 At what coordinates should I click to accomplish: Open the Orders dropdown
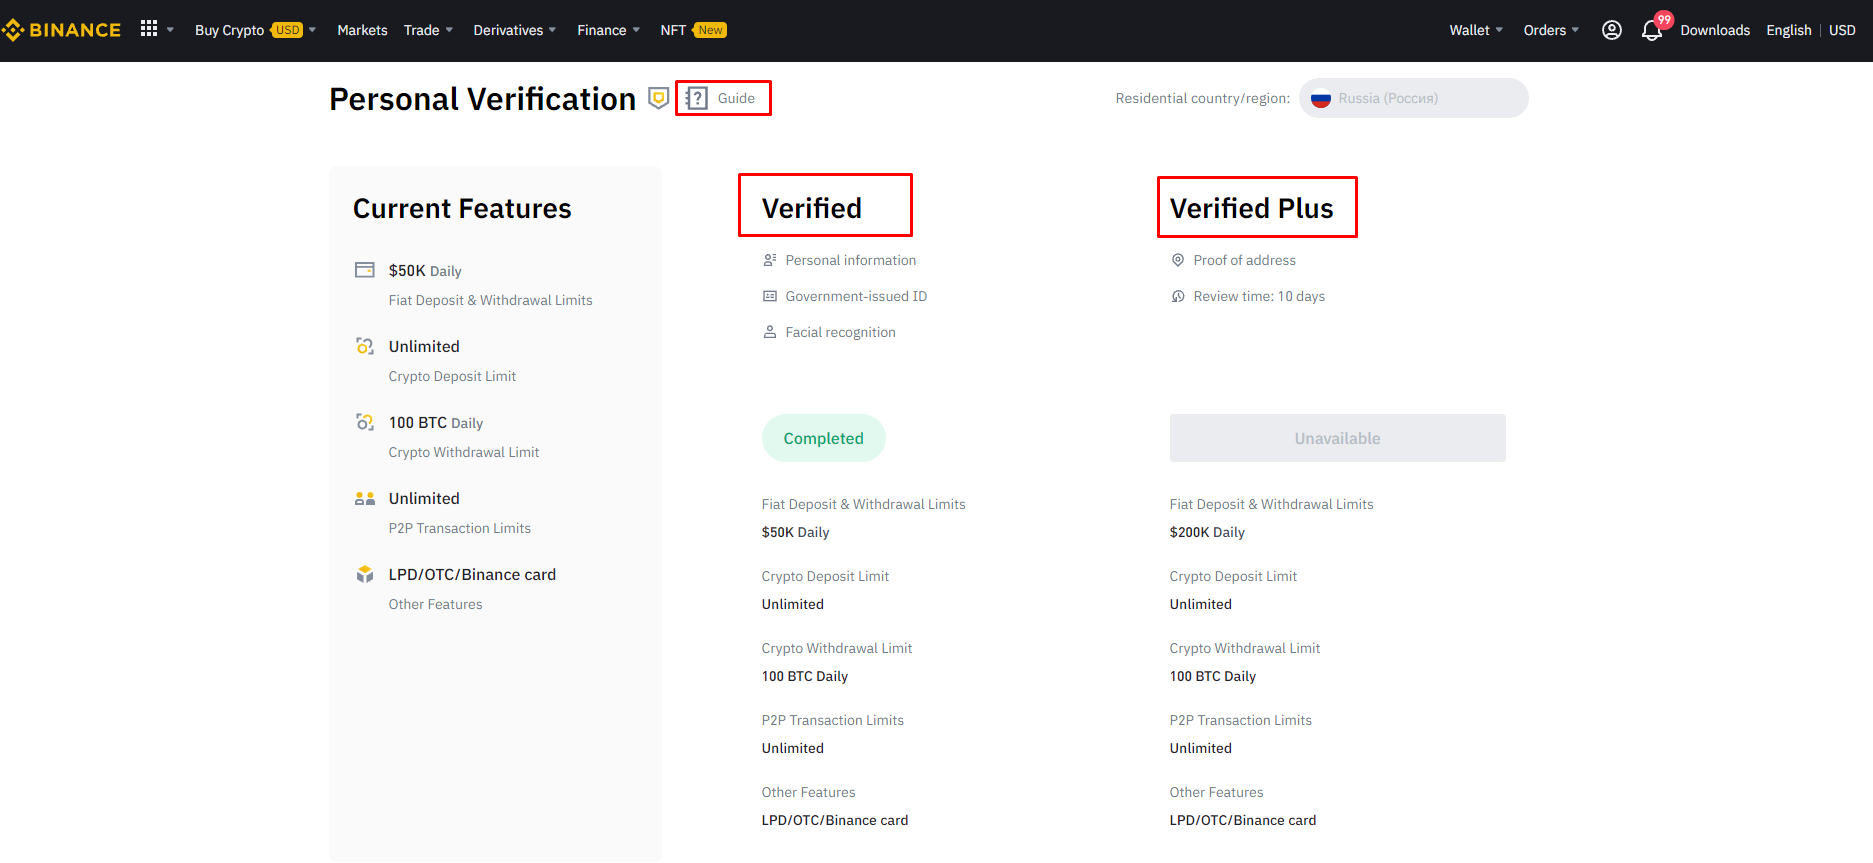pos(1551,30)
